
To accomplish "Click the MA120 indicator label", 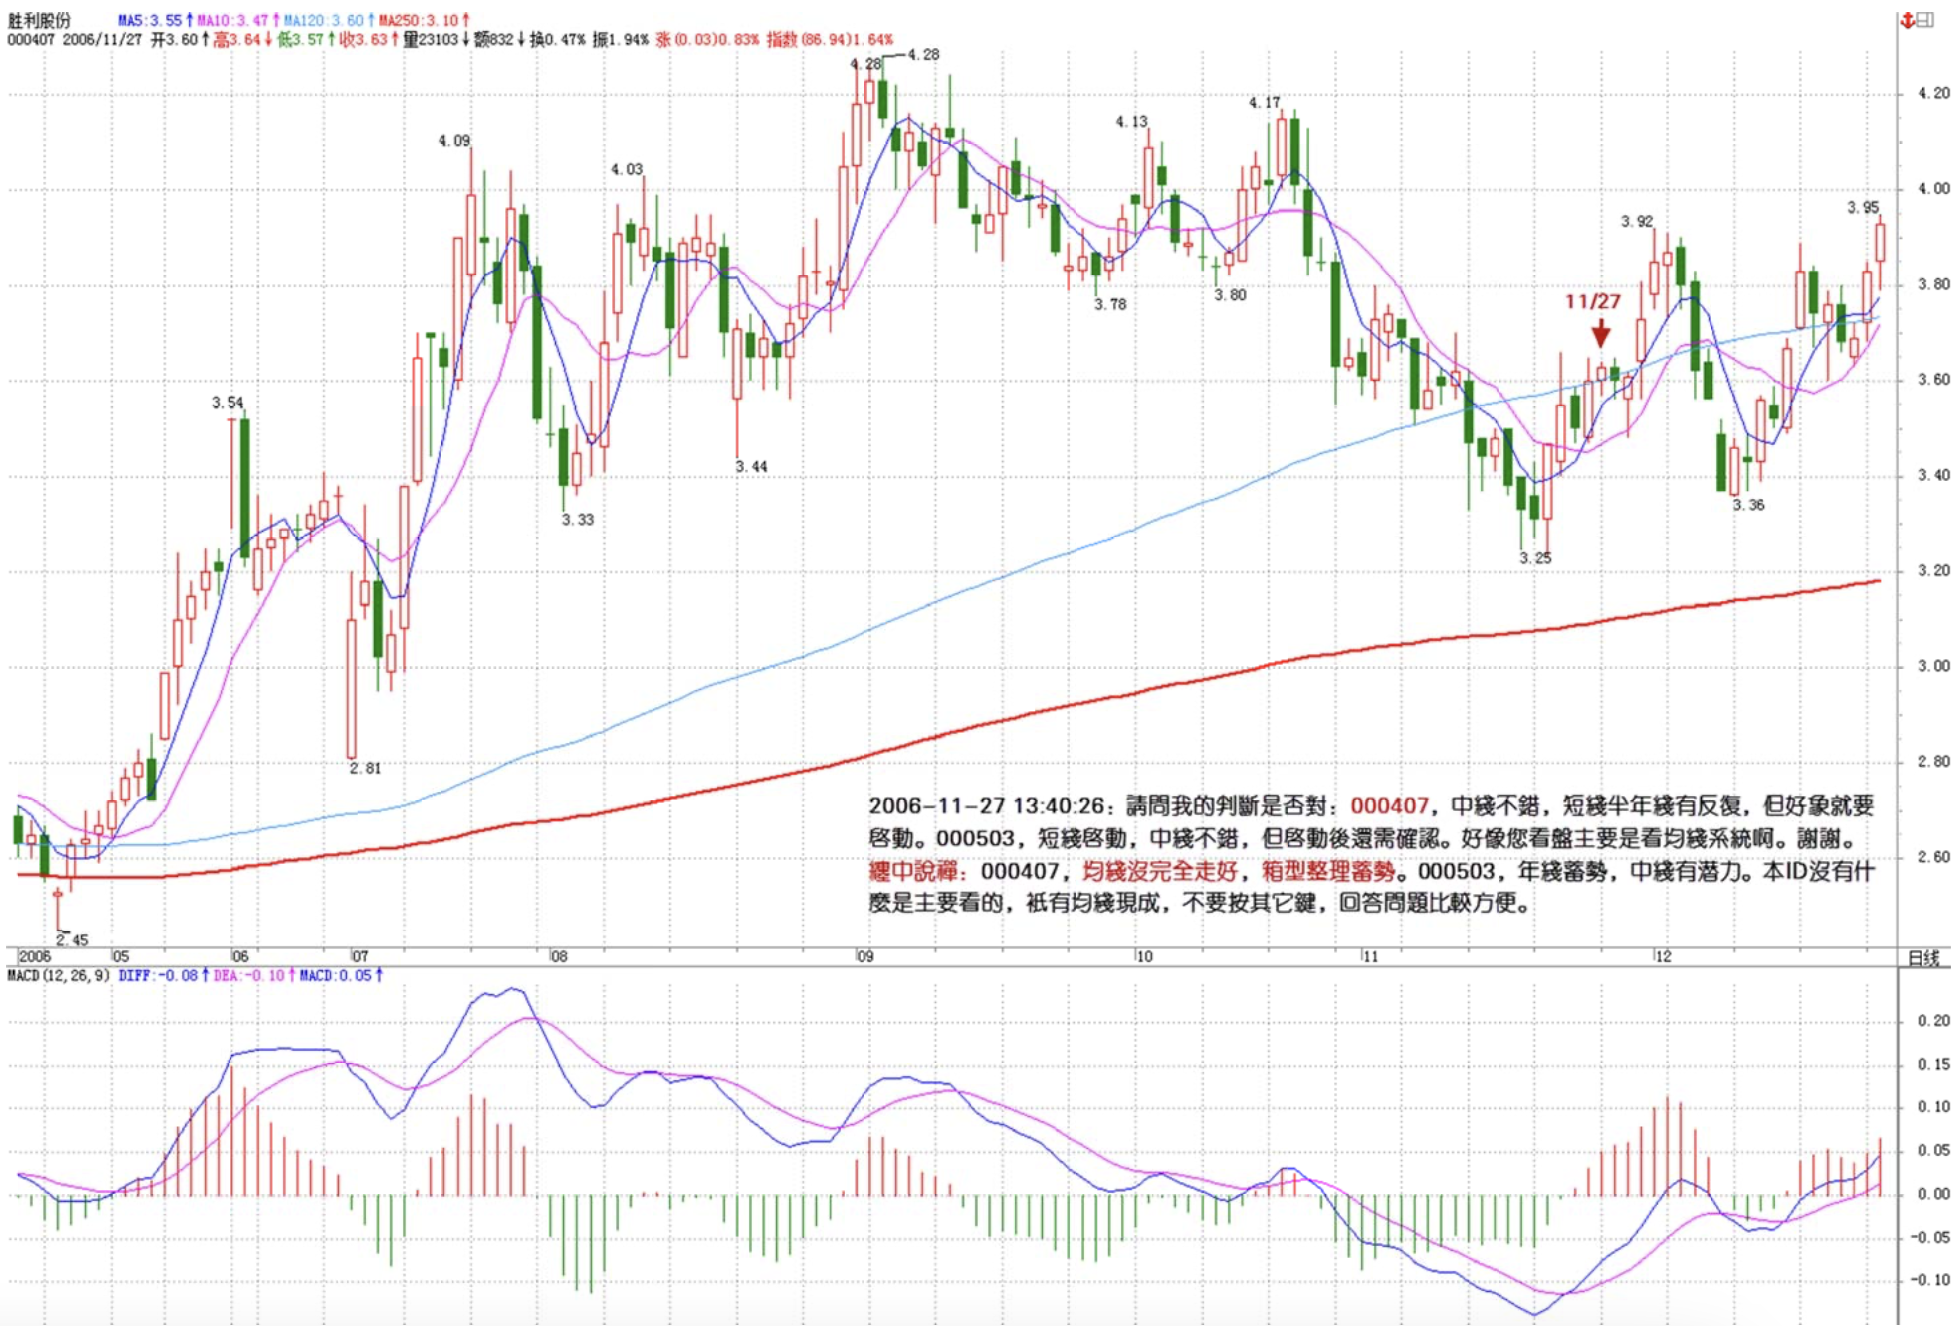I will pyautogui.click(x=328, y=20).
